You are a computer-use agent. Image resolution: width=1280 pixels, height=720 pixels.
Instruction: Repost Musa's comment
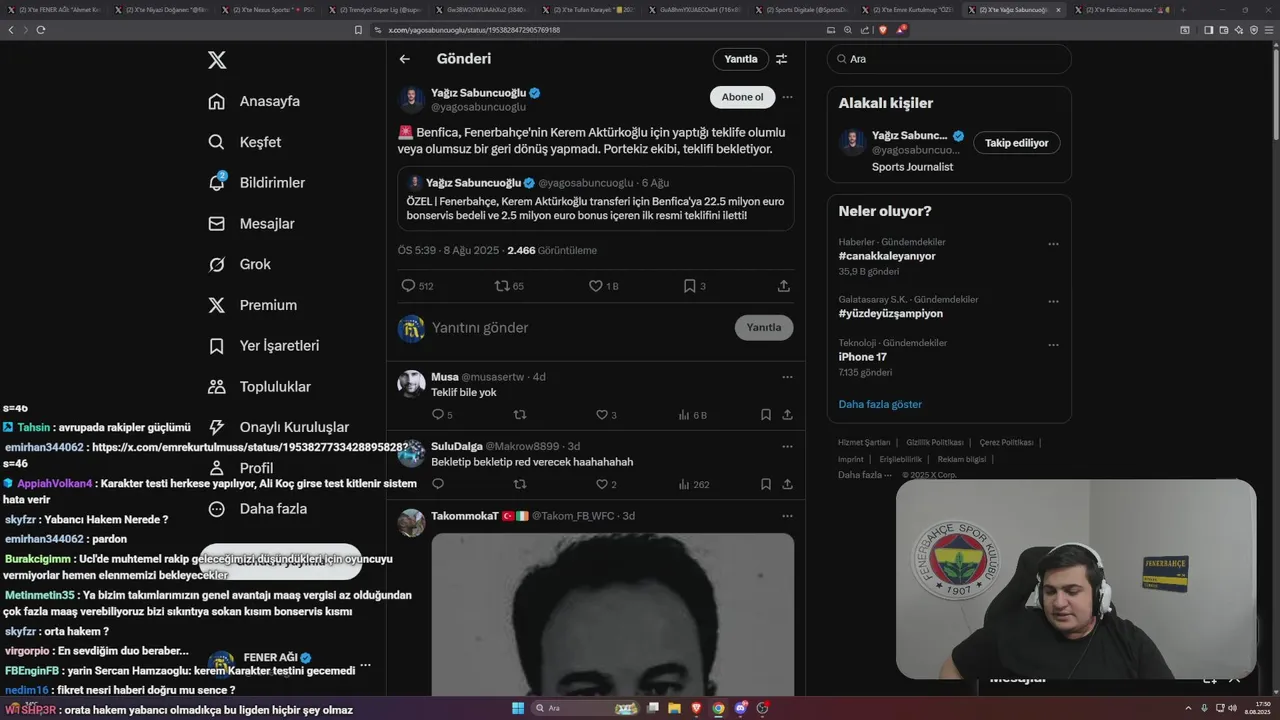pos(520,415)
